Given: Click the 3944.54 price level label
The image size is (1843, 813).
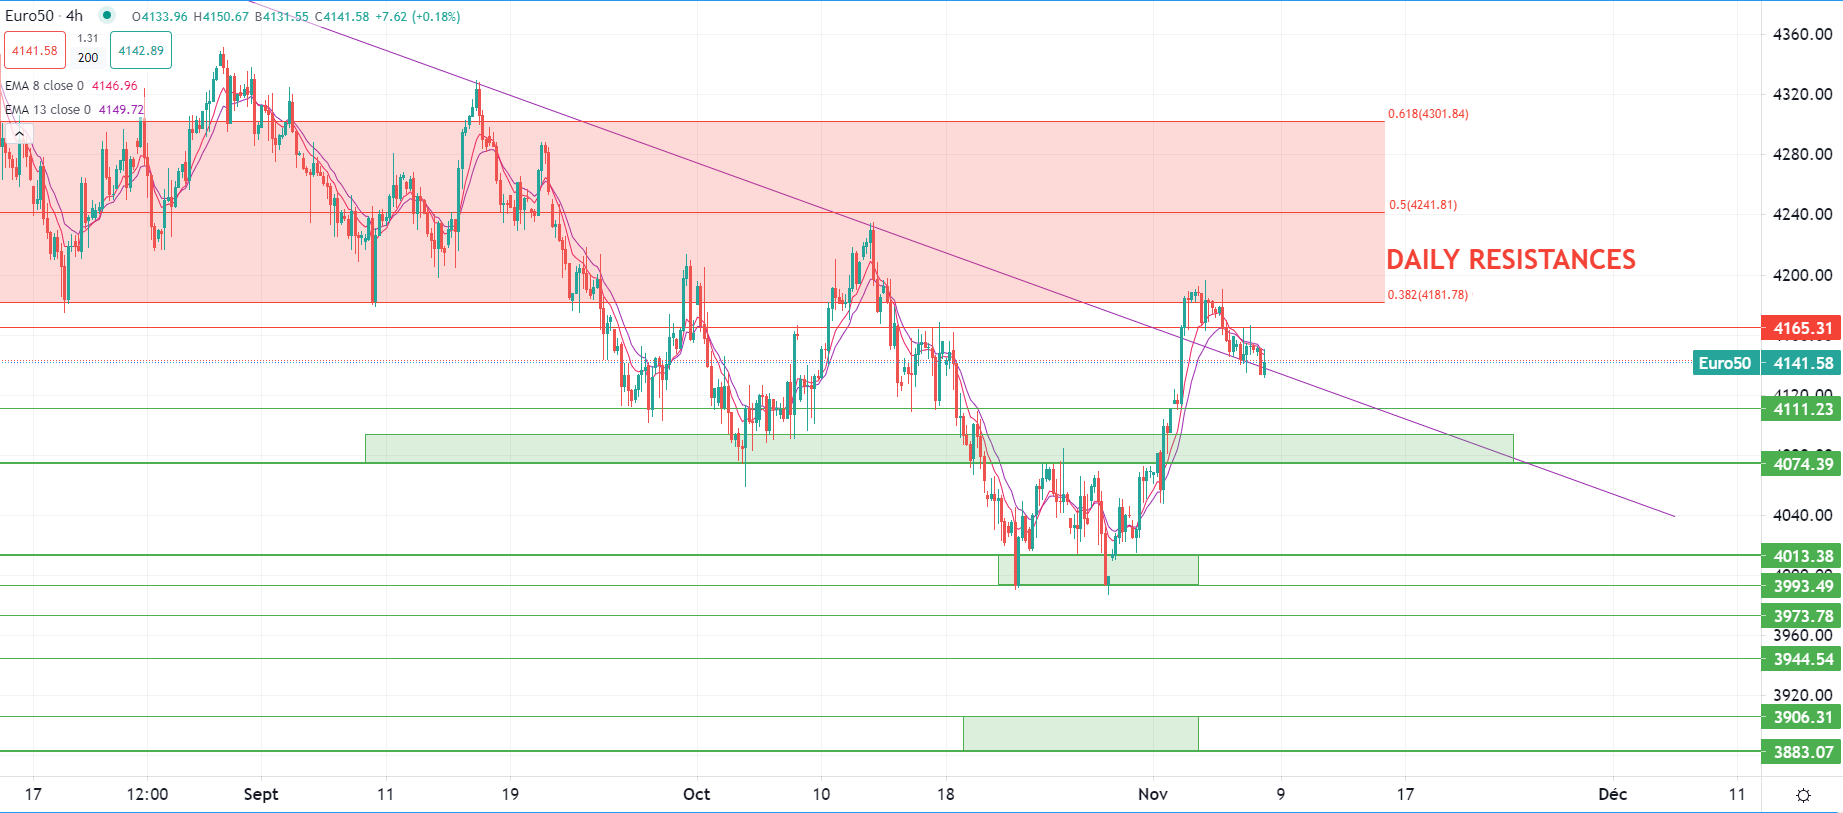Looking at the screenshot, I should [x=1802, y=659].
